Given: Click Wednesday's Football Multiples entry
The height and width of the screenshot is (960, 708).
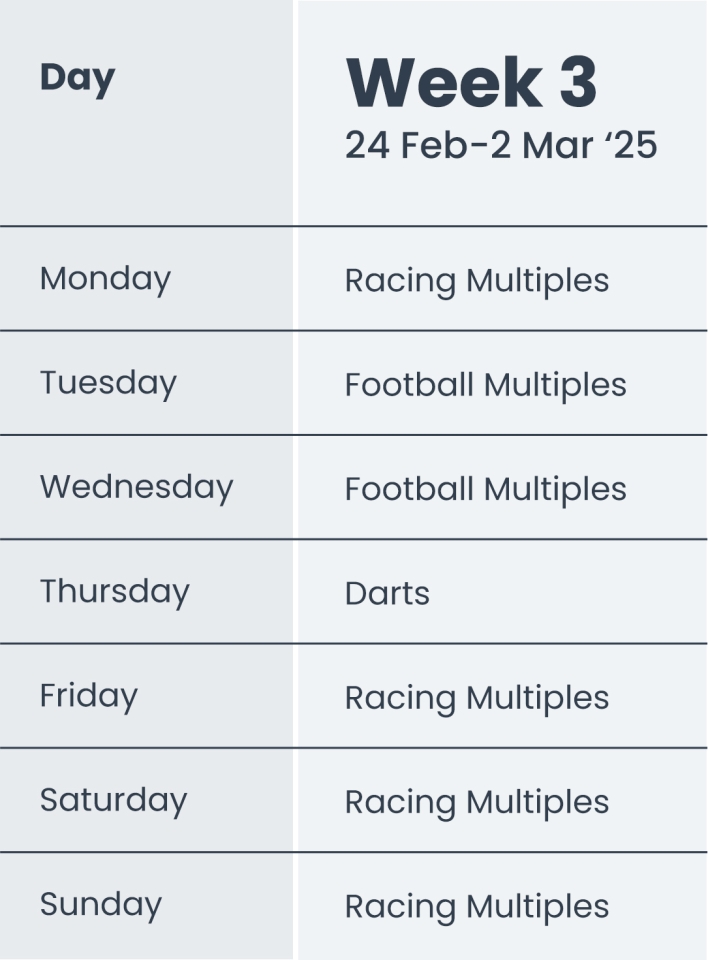Looking at the screenshot, I should (485, 489).
